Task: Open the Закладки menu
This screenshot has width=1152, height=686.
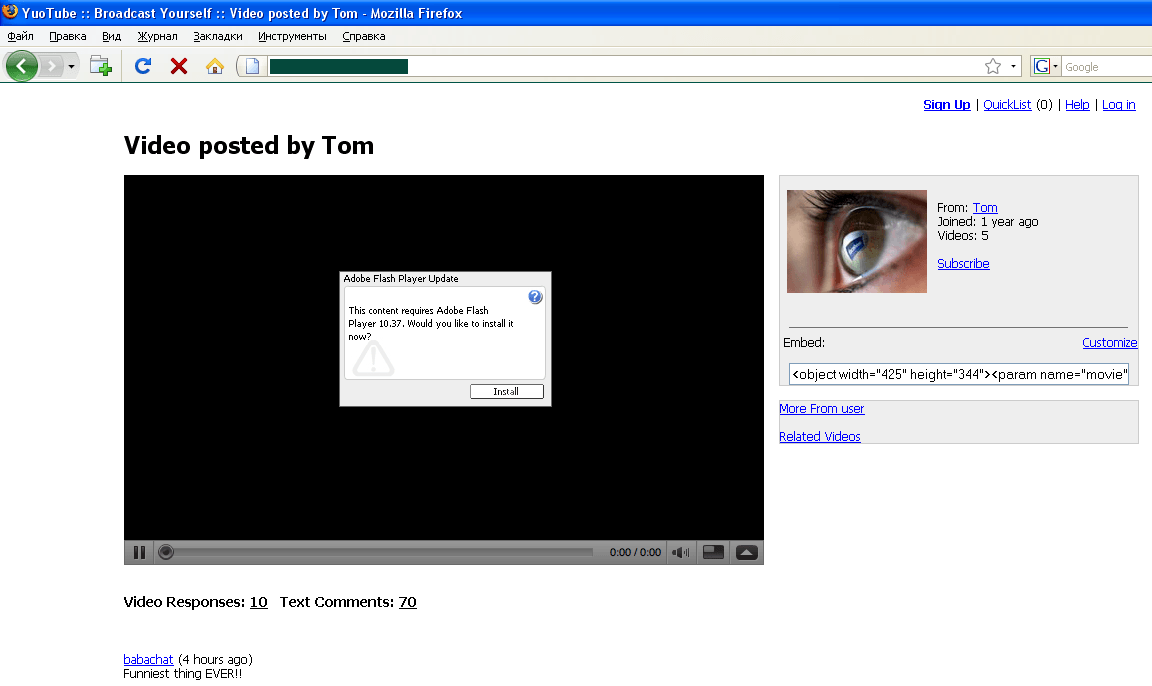Action: (x=217, y=36)
